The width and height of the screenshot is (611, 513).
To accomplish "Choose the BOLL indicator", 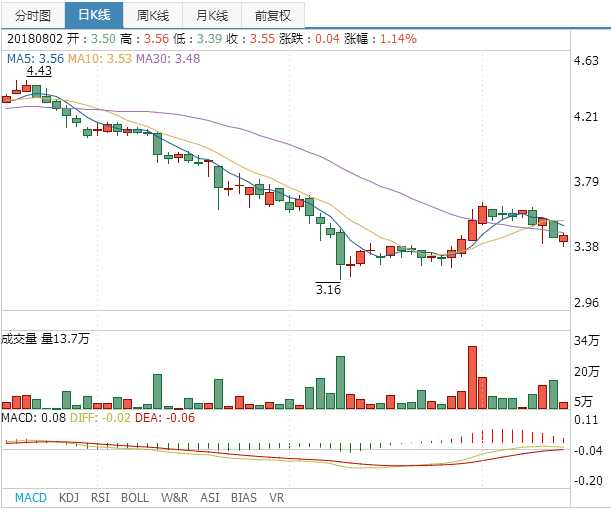I will tap(135, 497).
